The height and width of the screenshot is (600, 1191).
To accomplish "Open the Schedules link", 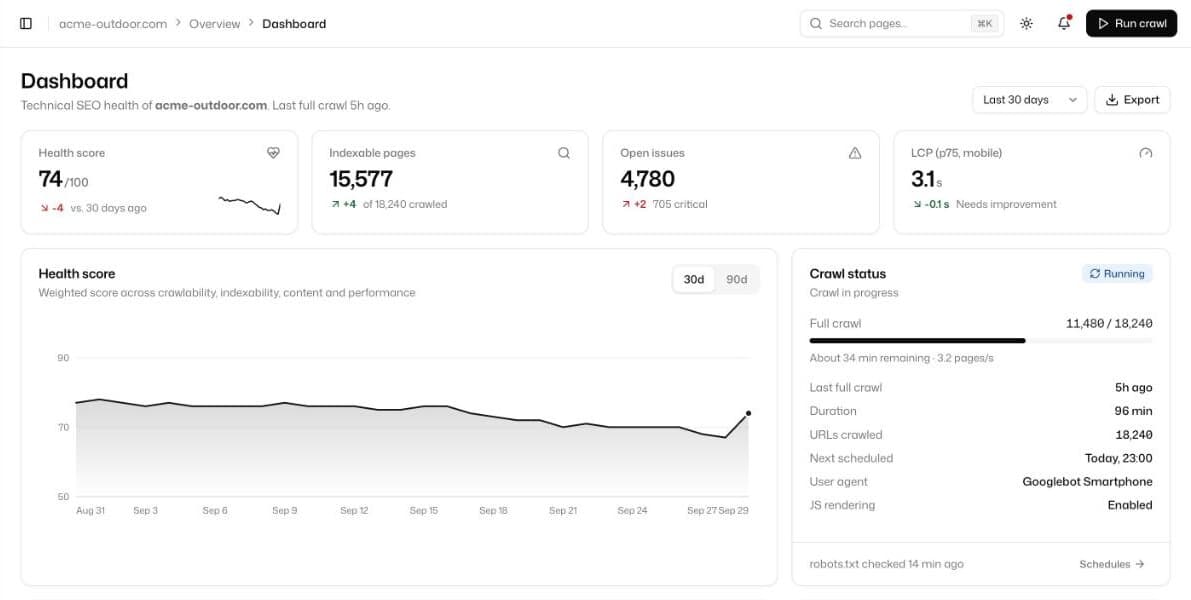I will pos(1111,564).
